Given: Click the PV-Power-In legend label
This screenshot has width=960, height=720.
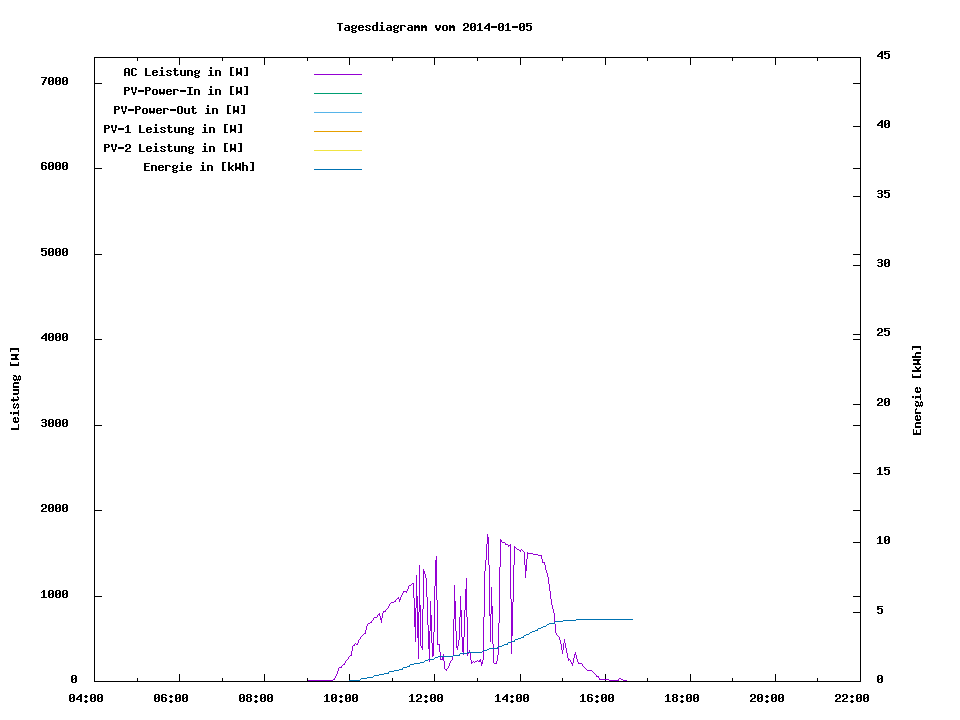Looking at the screenshot, I should tap(186, 91).
